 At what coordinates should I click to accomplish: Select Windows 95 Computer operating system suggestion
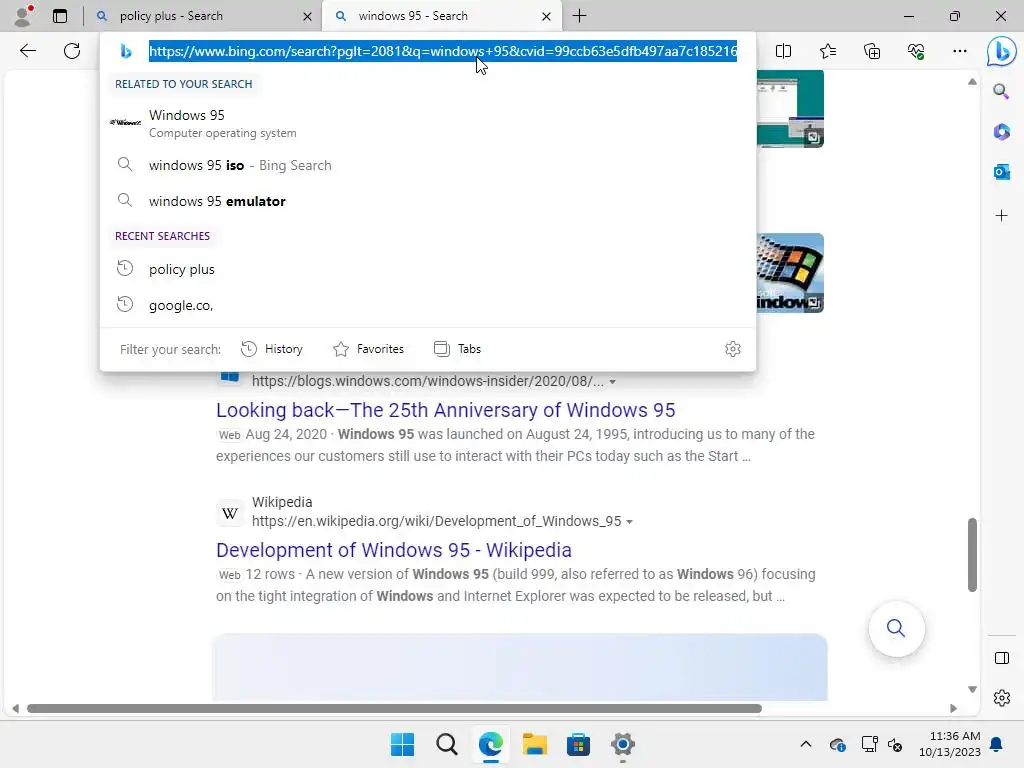tap(428, 123)
